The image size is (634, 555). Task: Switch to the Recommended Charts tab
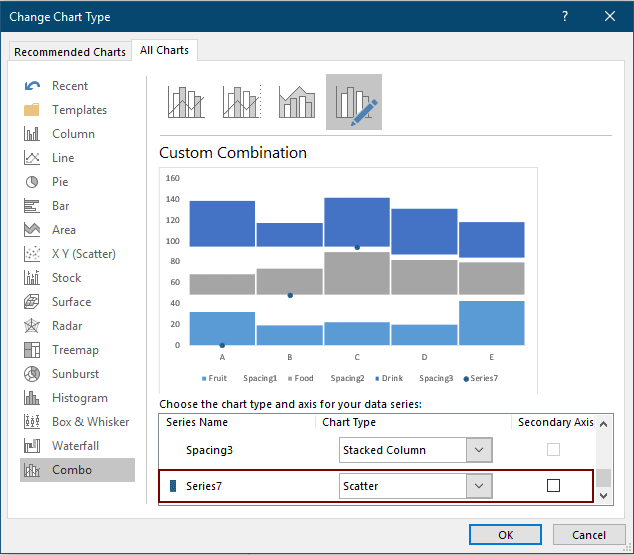pos(70,52)
